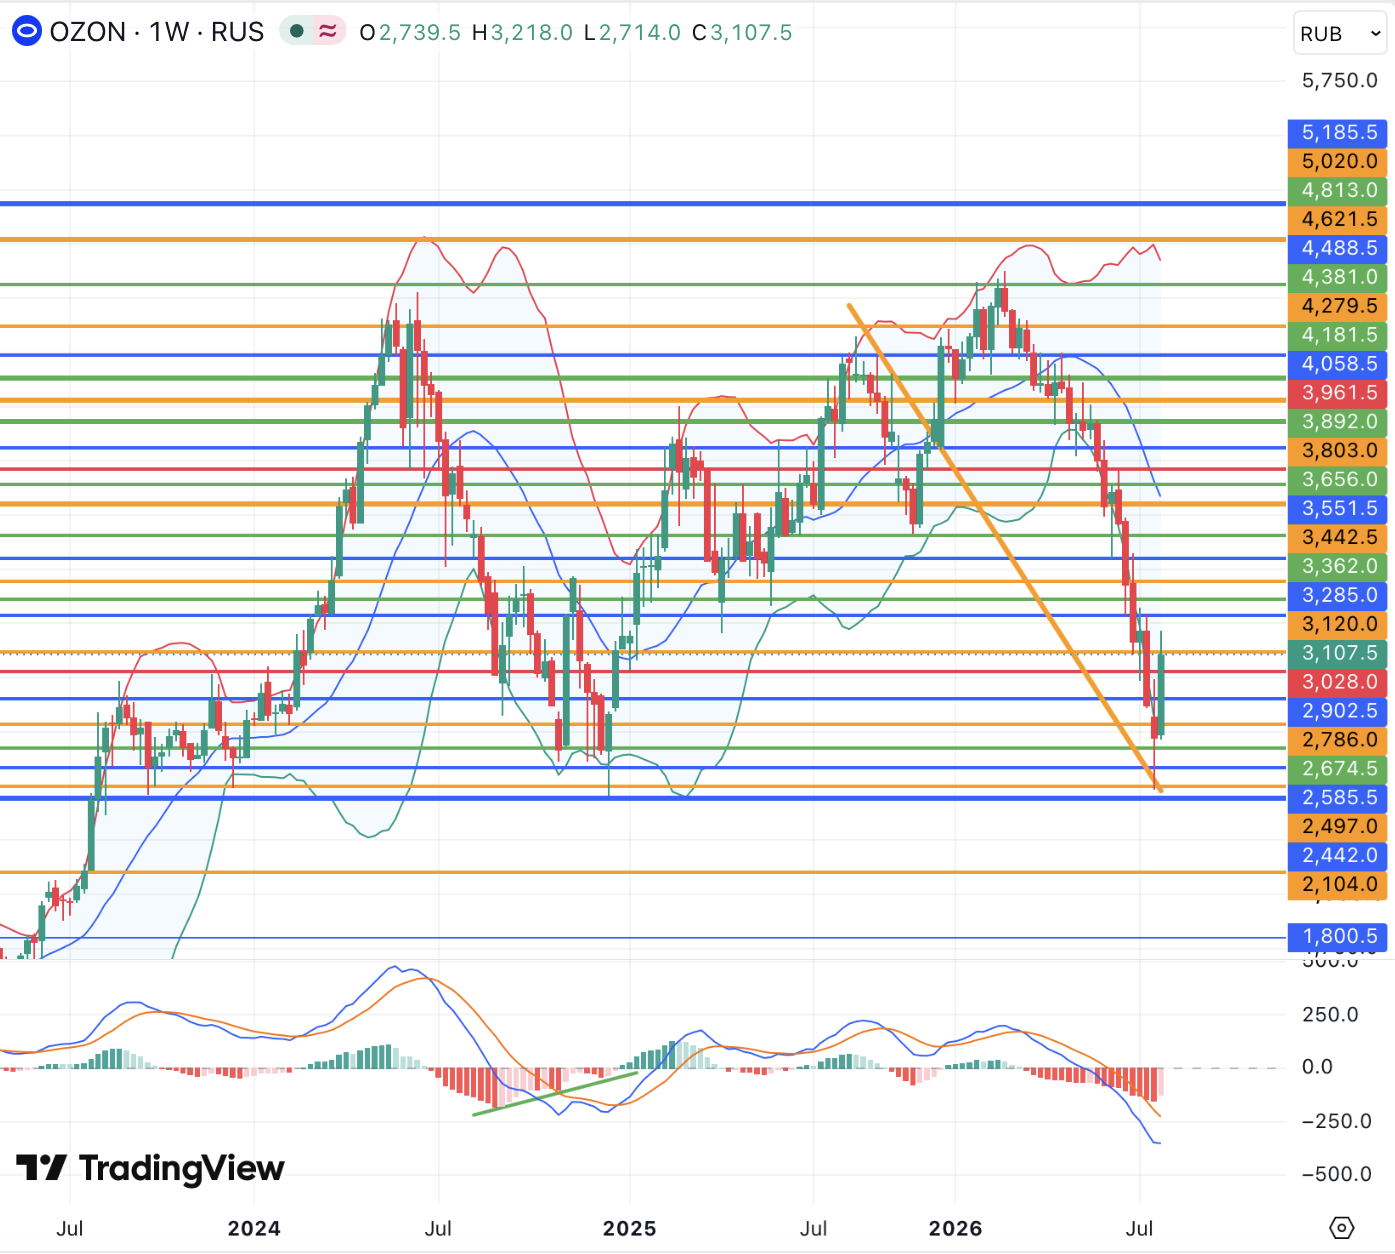Screen dimensions: 1395x1254
Task: Click the high value H3,218.0
Action: tap(522, 33)
